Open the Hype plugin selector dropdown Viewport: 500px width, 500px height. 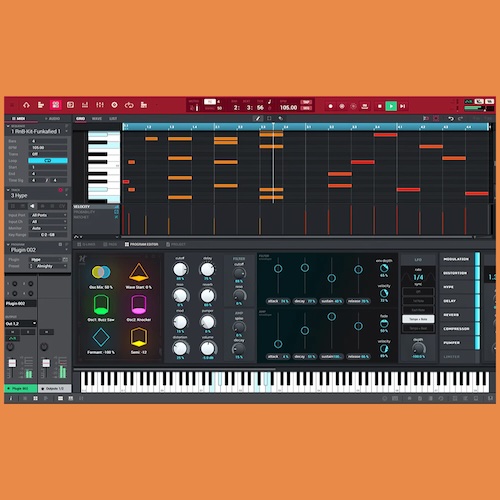[46, 259]
